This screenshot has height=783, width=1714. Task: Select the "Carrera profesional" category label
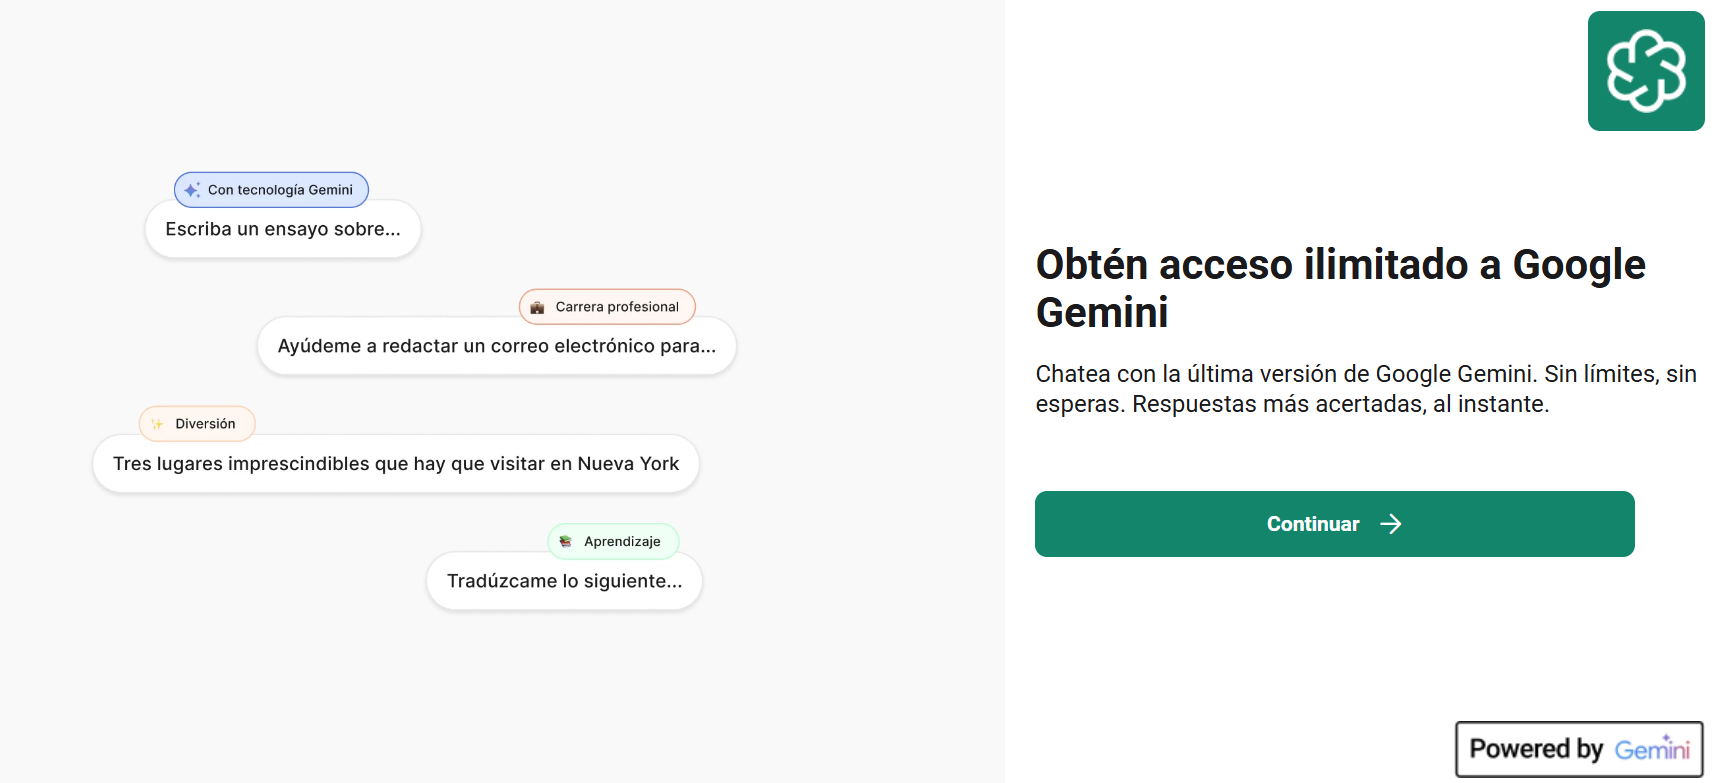pyautogui.click(x=617, y=307)
